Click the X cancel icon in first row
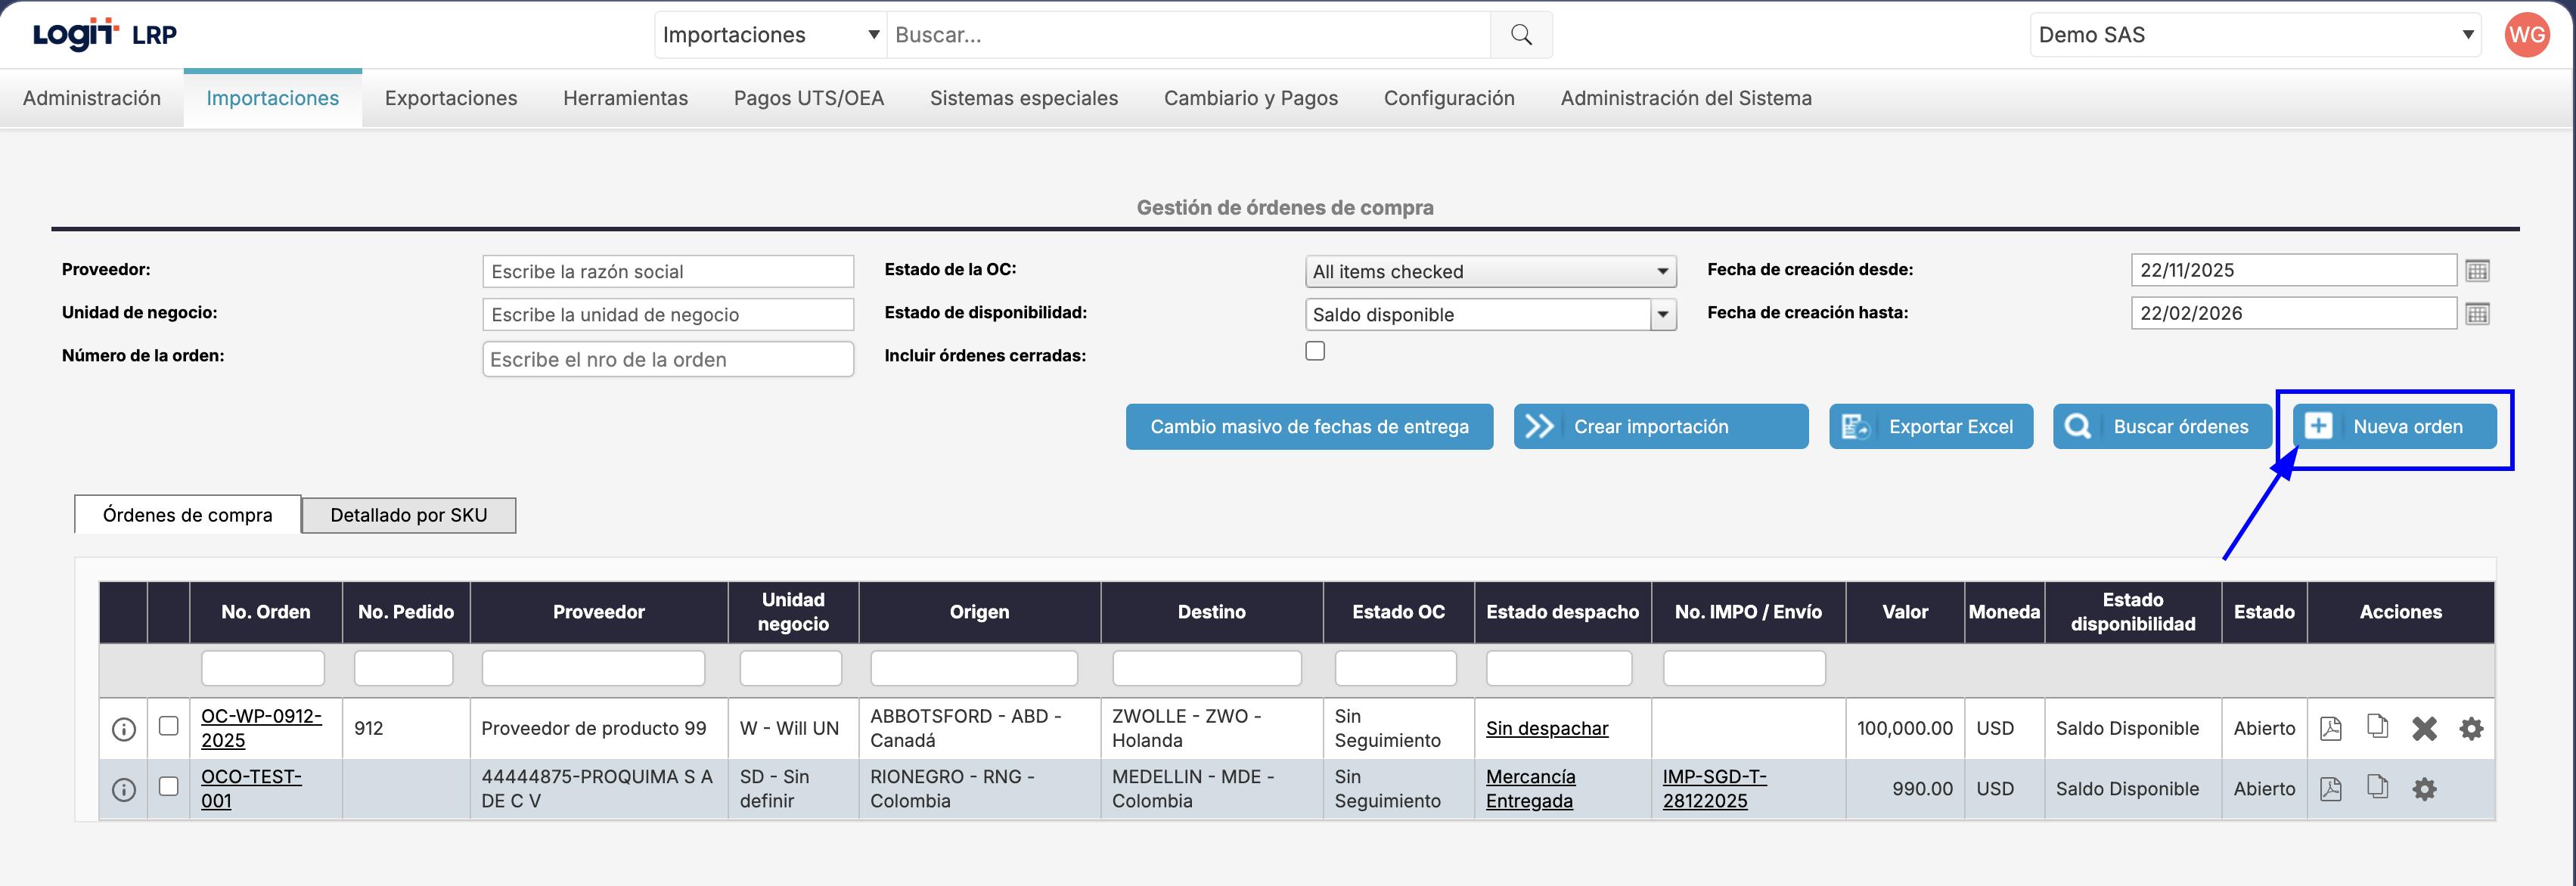This screenshot has height=886, width=2576. 2424,728
